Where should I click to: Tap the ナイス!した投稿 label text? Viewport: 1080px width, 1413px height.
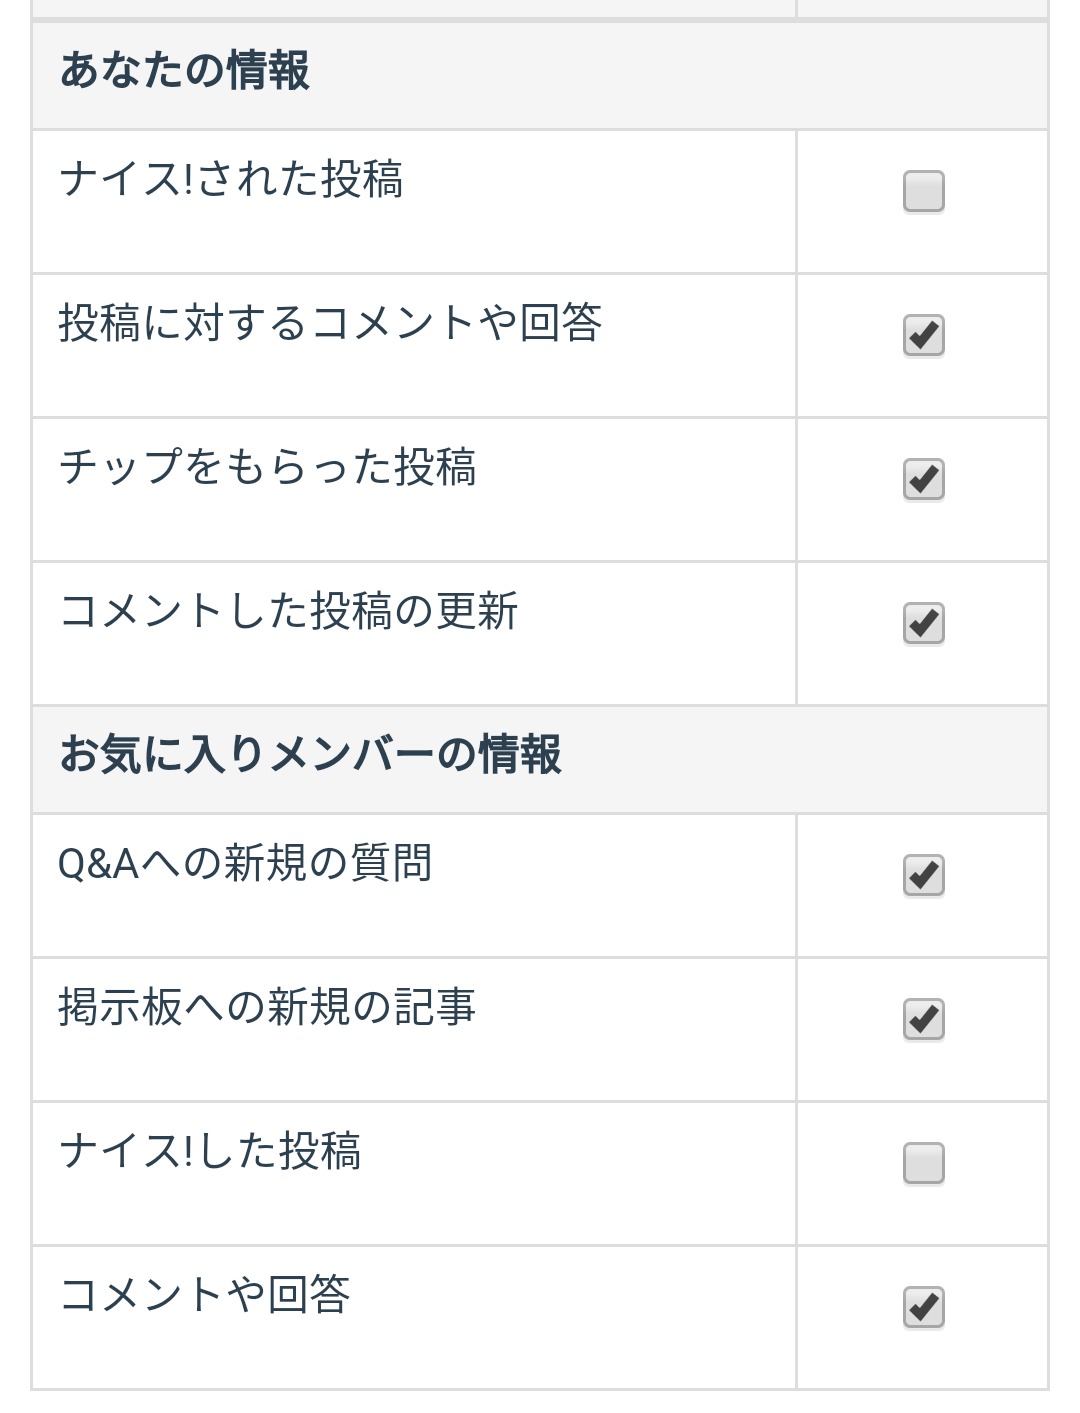[x=210, y=1152]
